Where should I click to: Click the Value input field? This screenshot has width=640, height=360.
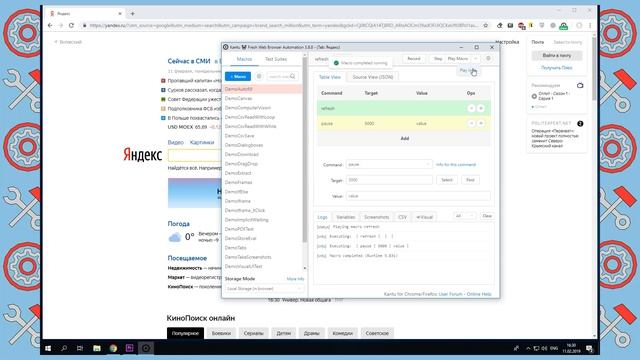click(418, 196)
